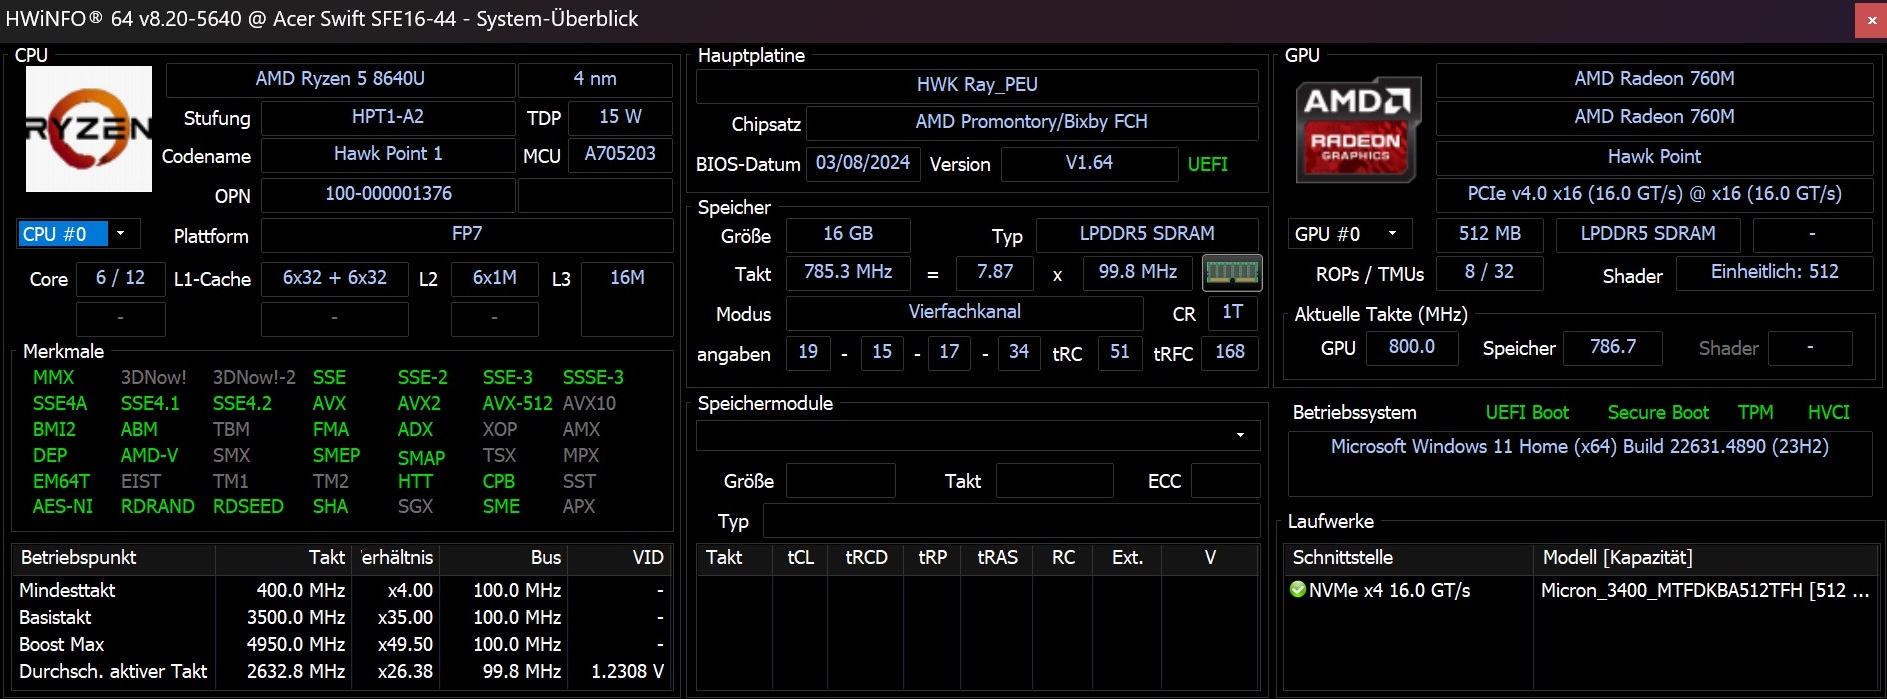Click the 15 W TDP value
Image resolution: width=1887 pixels, height=699 pixels.
[x=620, y=117]
